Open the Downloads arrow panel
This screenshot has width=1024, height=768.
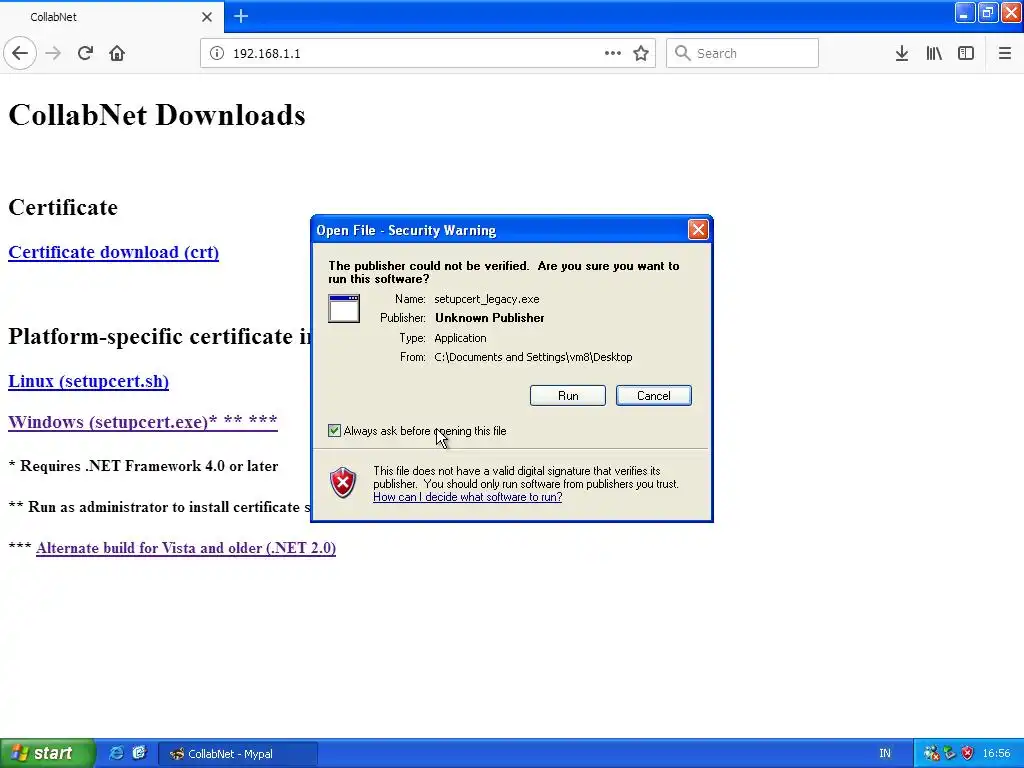click(902, 53)
